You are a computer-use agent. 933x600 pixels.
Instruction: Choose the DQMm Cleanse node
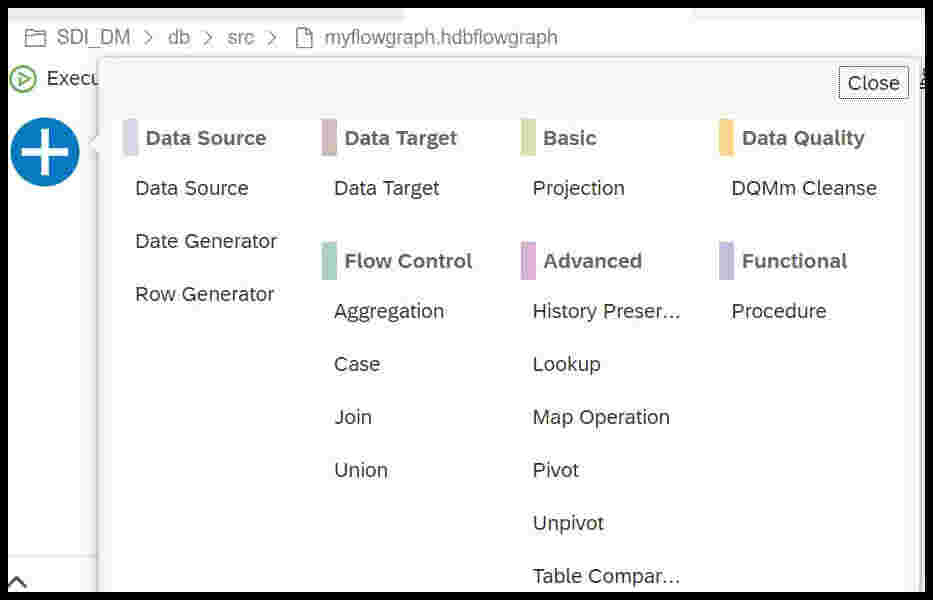coord(804,188)
